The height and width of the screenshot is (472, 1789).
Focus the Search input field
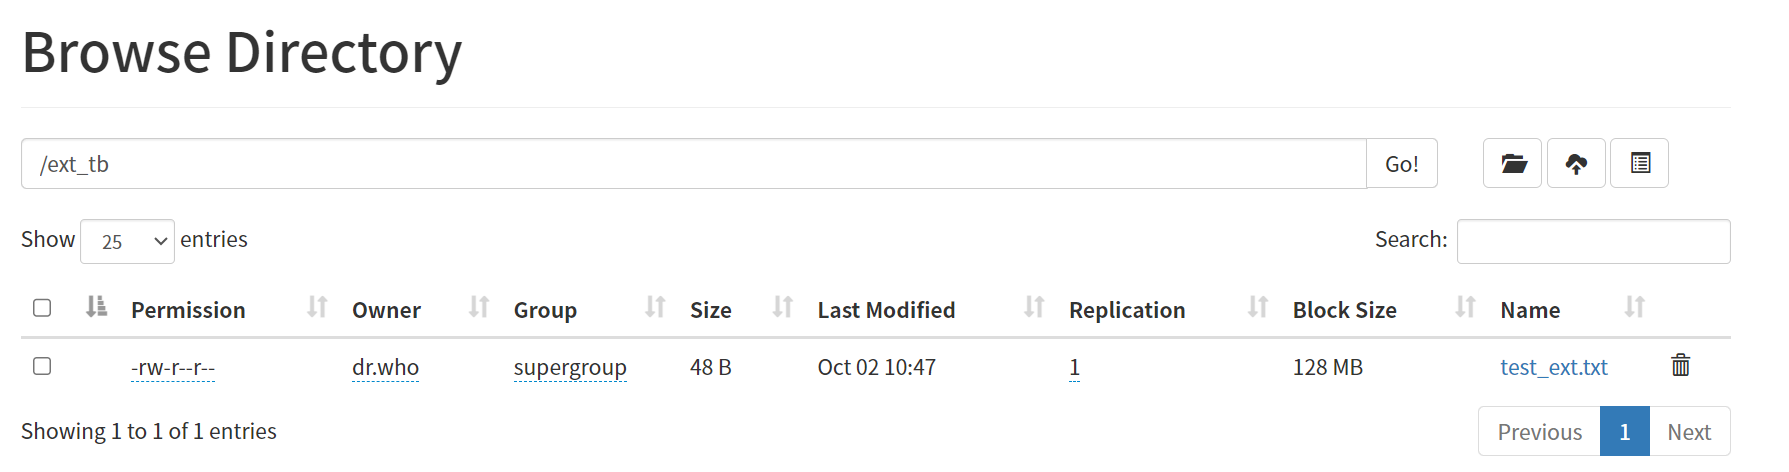tap(1593, 241)
